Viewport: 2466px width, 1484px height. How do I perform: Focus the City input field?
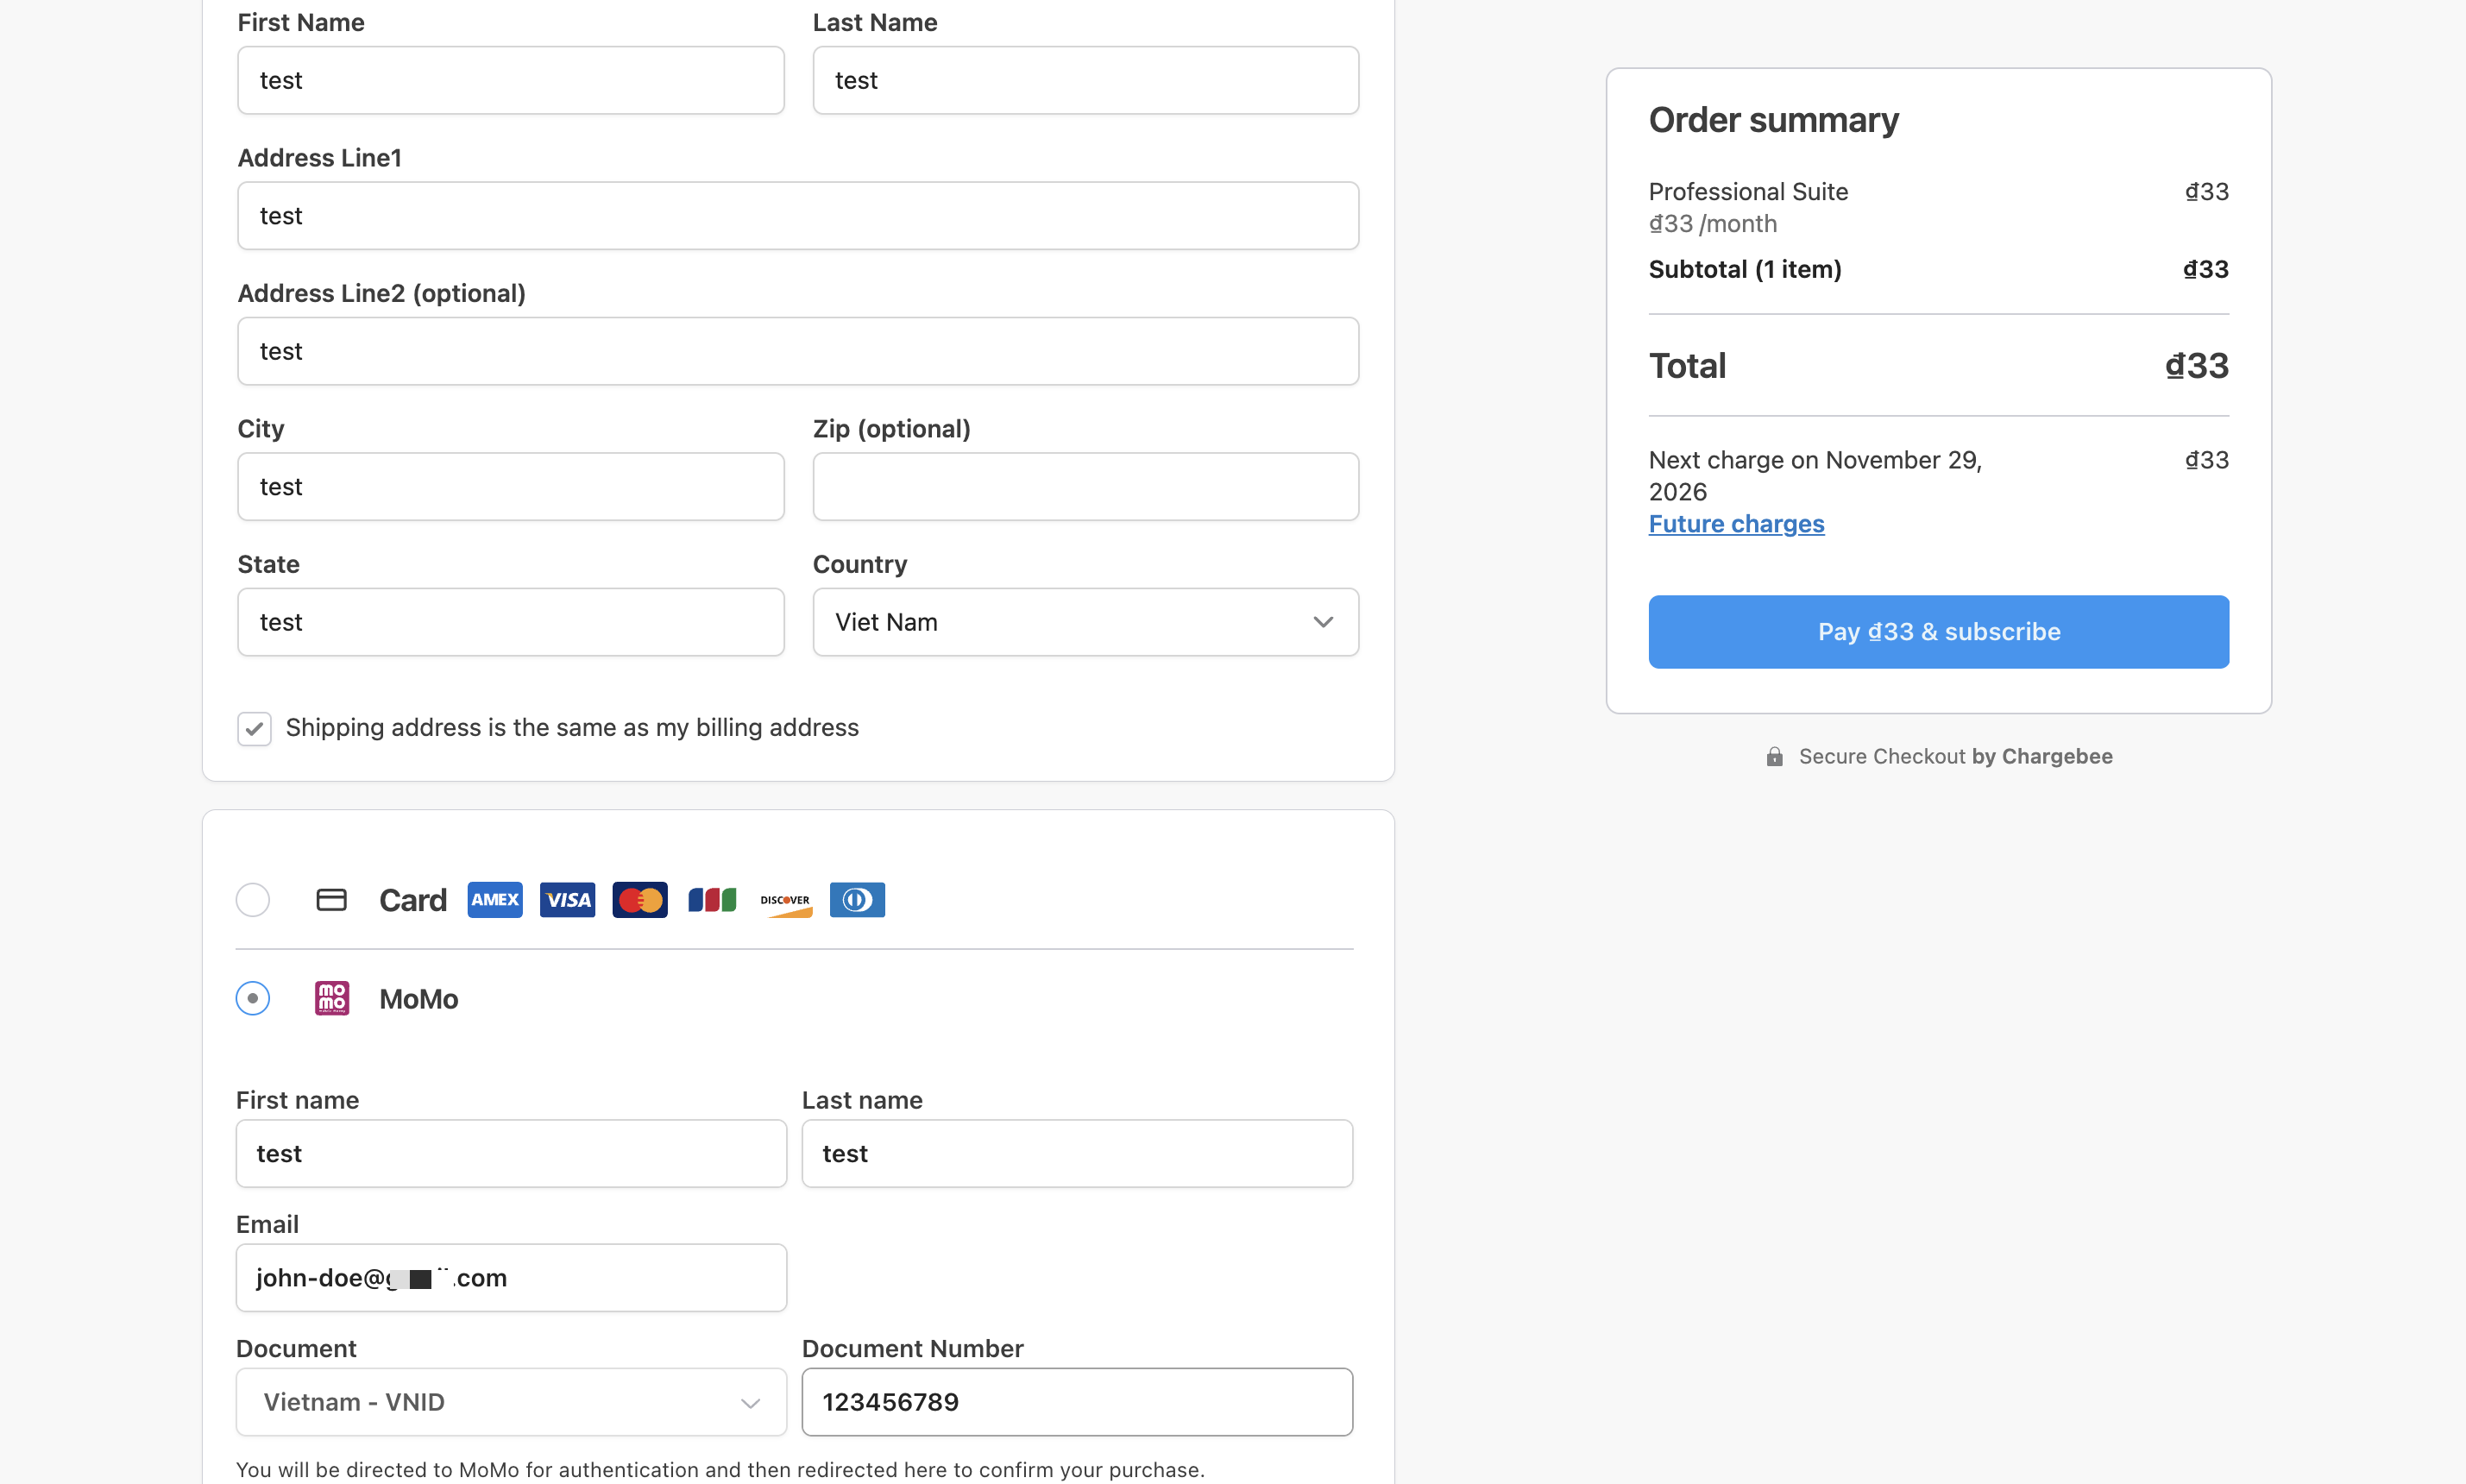pyautogui.click(x=510, y=487)
